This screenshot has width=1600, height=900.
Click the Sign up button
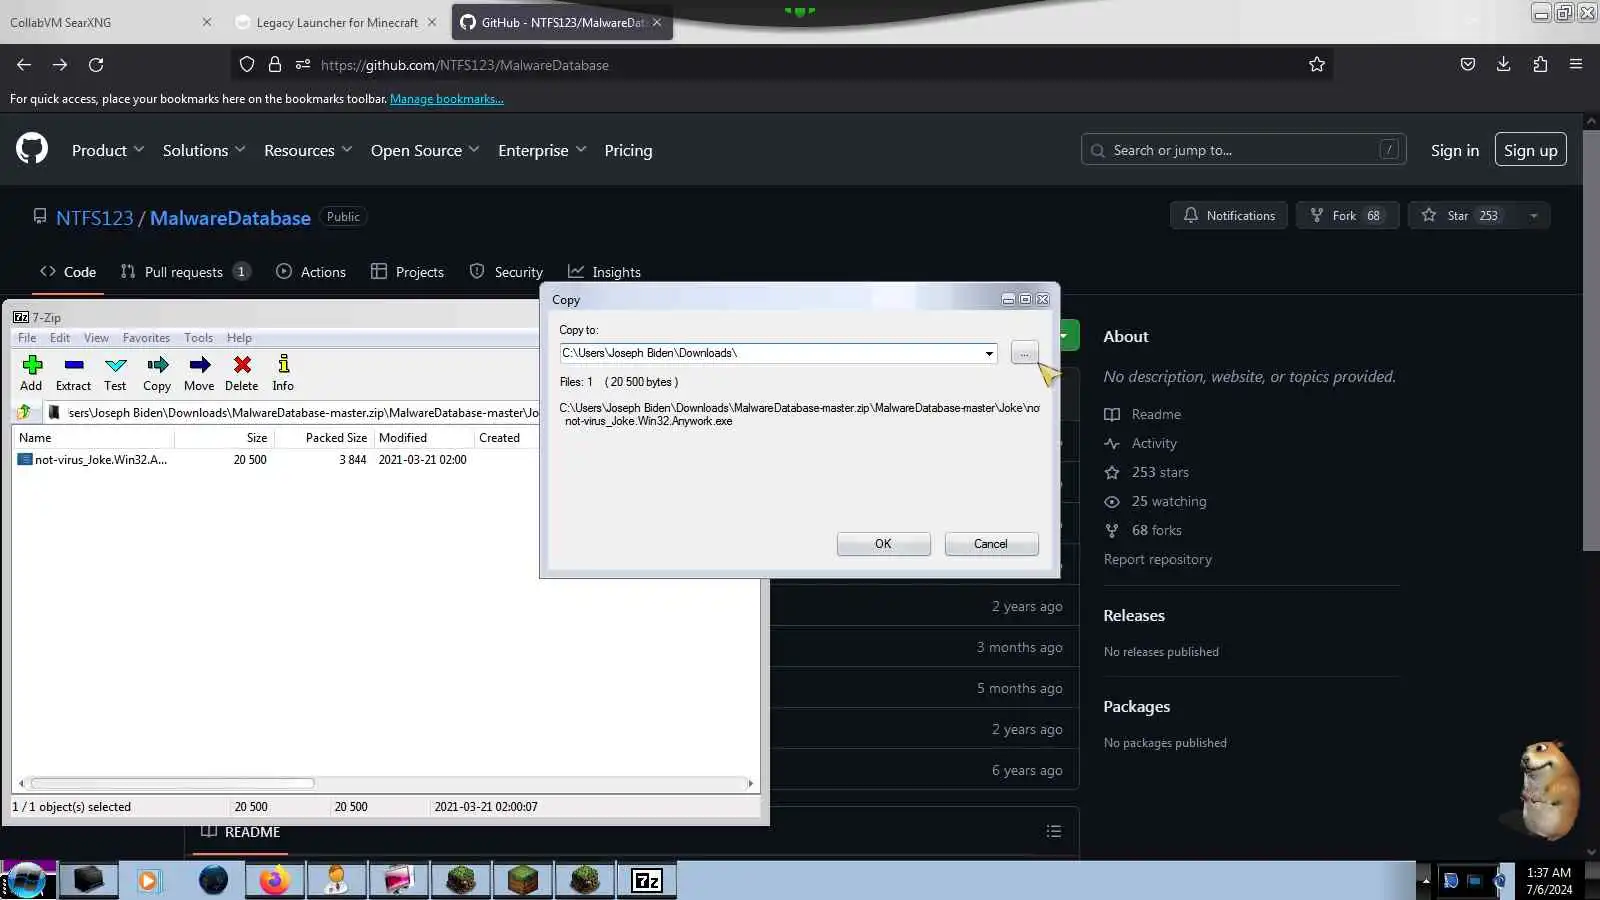pyautogui.click(x=1530, y=150)
